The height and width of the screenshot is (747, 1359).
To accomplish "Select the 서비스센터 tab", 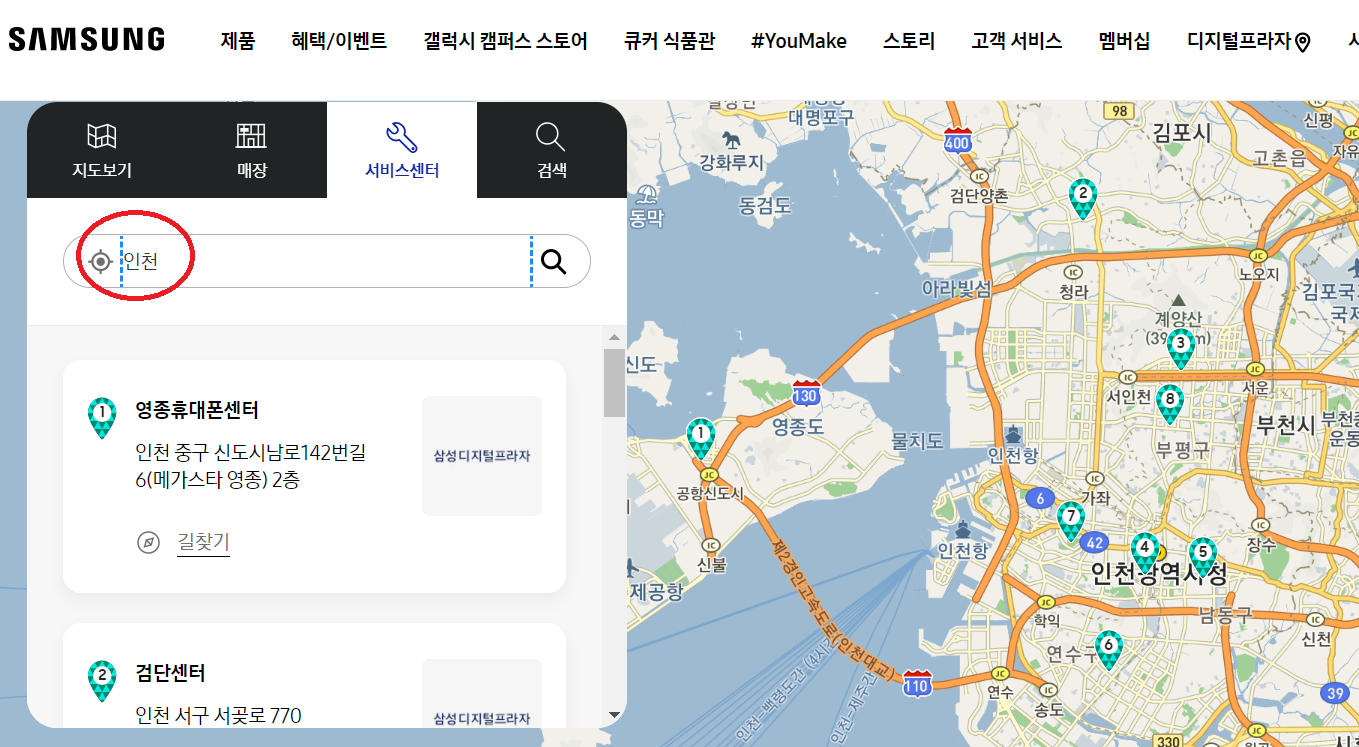I will point(402,150).
